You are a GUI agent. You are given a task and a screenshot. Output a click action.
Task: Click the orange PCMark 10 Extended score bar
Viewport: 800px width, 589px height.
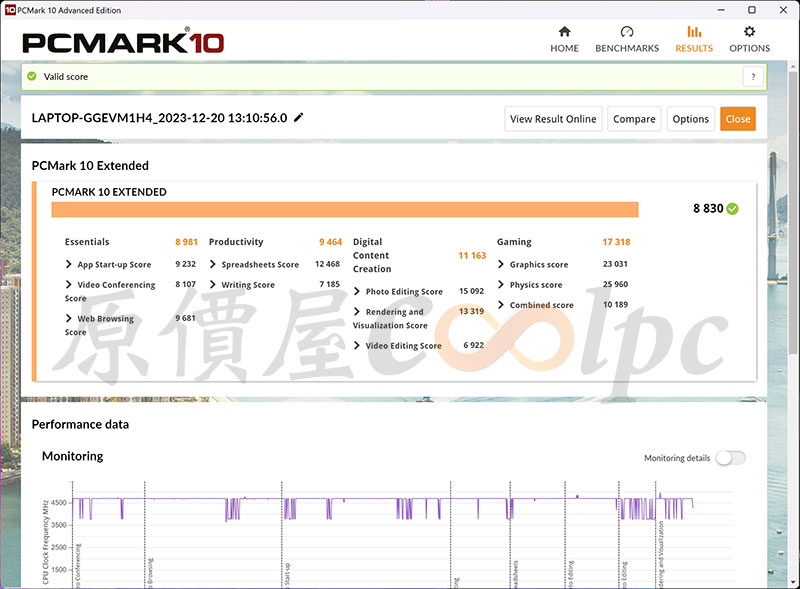pyautogui.click(x=344, y=209)
